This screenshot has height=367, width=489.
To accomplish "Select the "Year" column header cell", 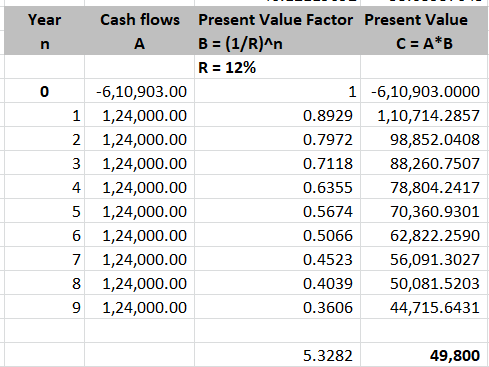I will coord(44,20).
